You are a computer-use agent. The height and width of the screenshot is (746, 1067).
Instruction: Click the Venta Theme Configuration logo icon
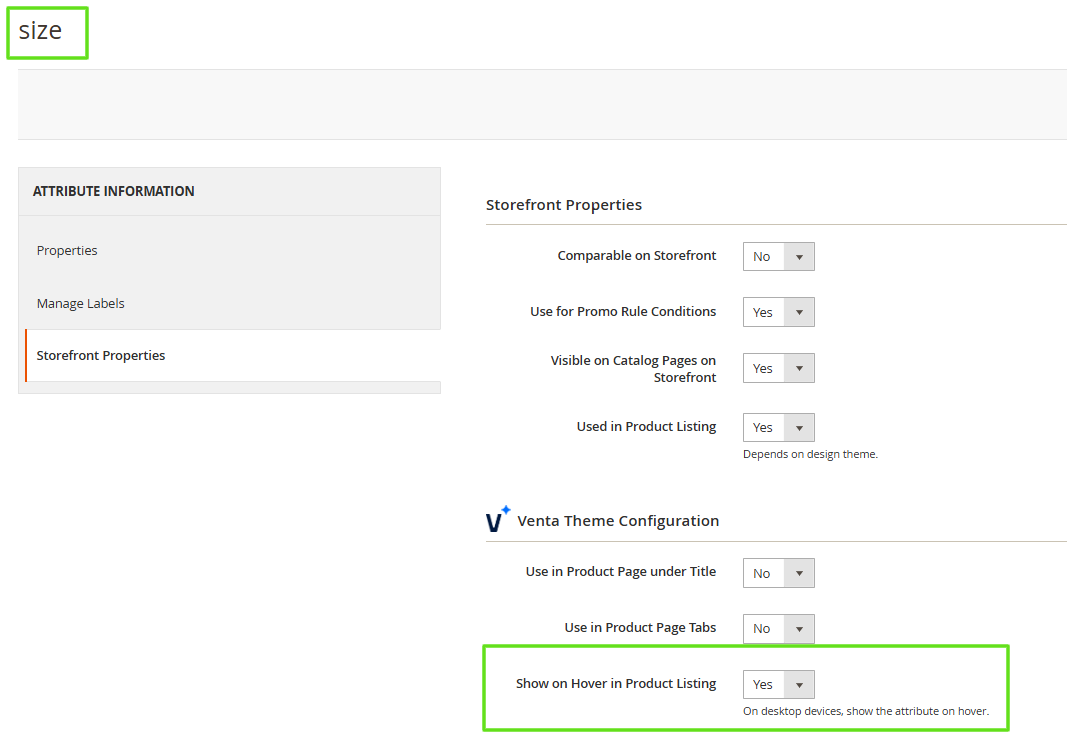pos(497,519)
